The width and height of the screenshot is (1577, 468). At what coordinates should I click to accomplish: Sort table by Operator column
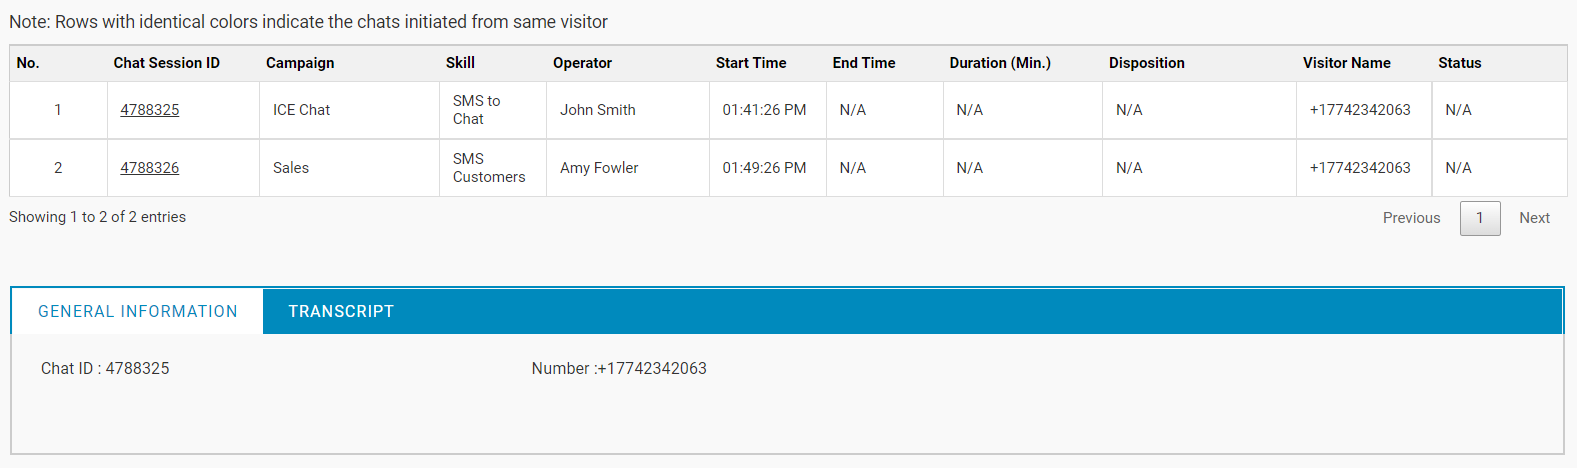pyautogui.click(x=582, y=63)
